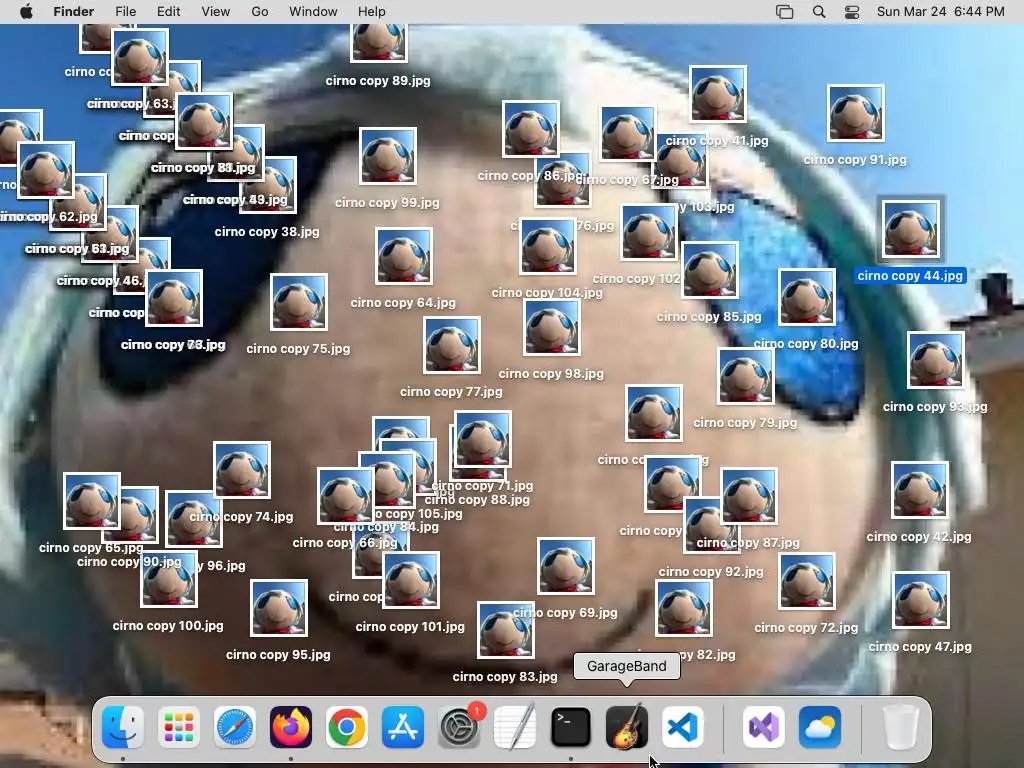
Task: Open the Apple menu
Action: coord(26,12)
